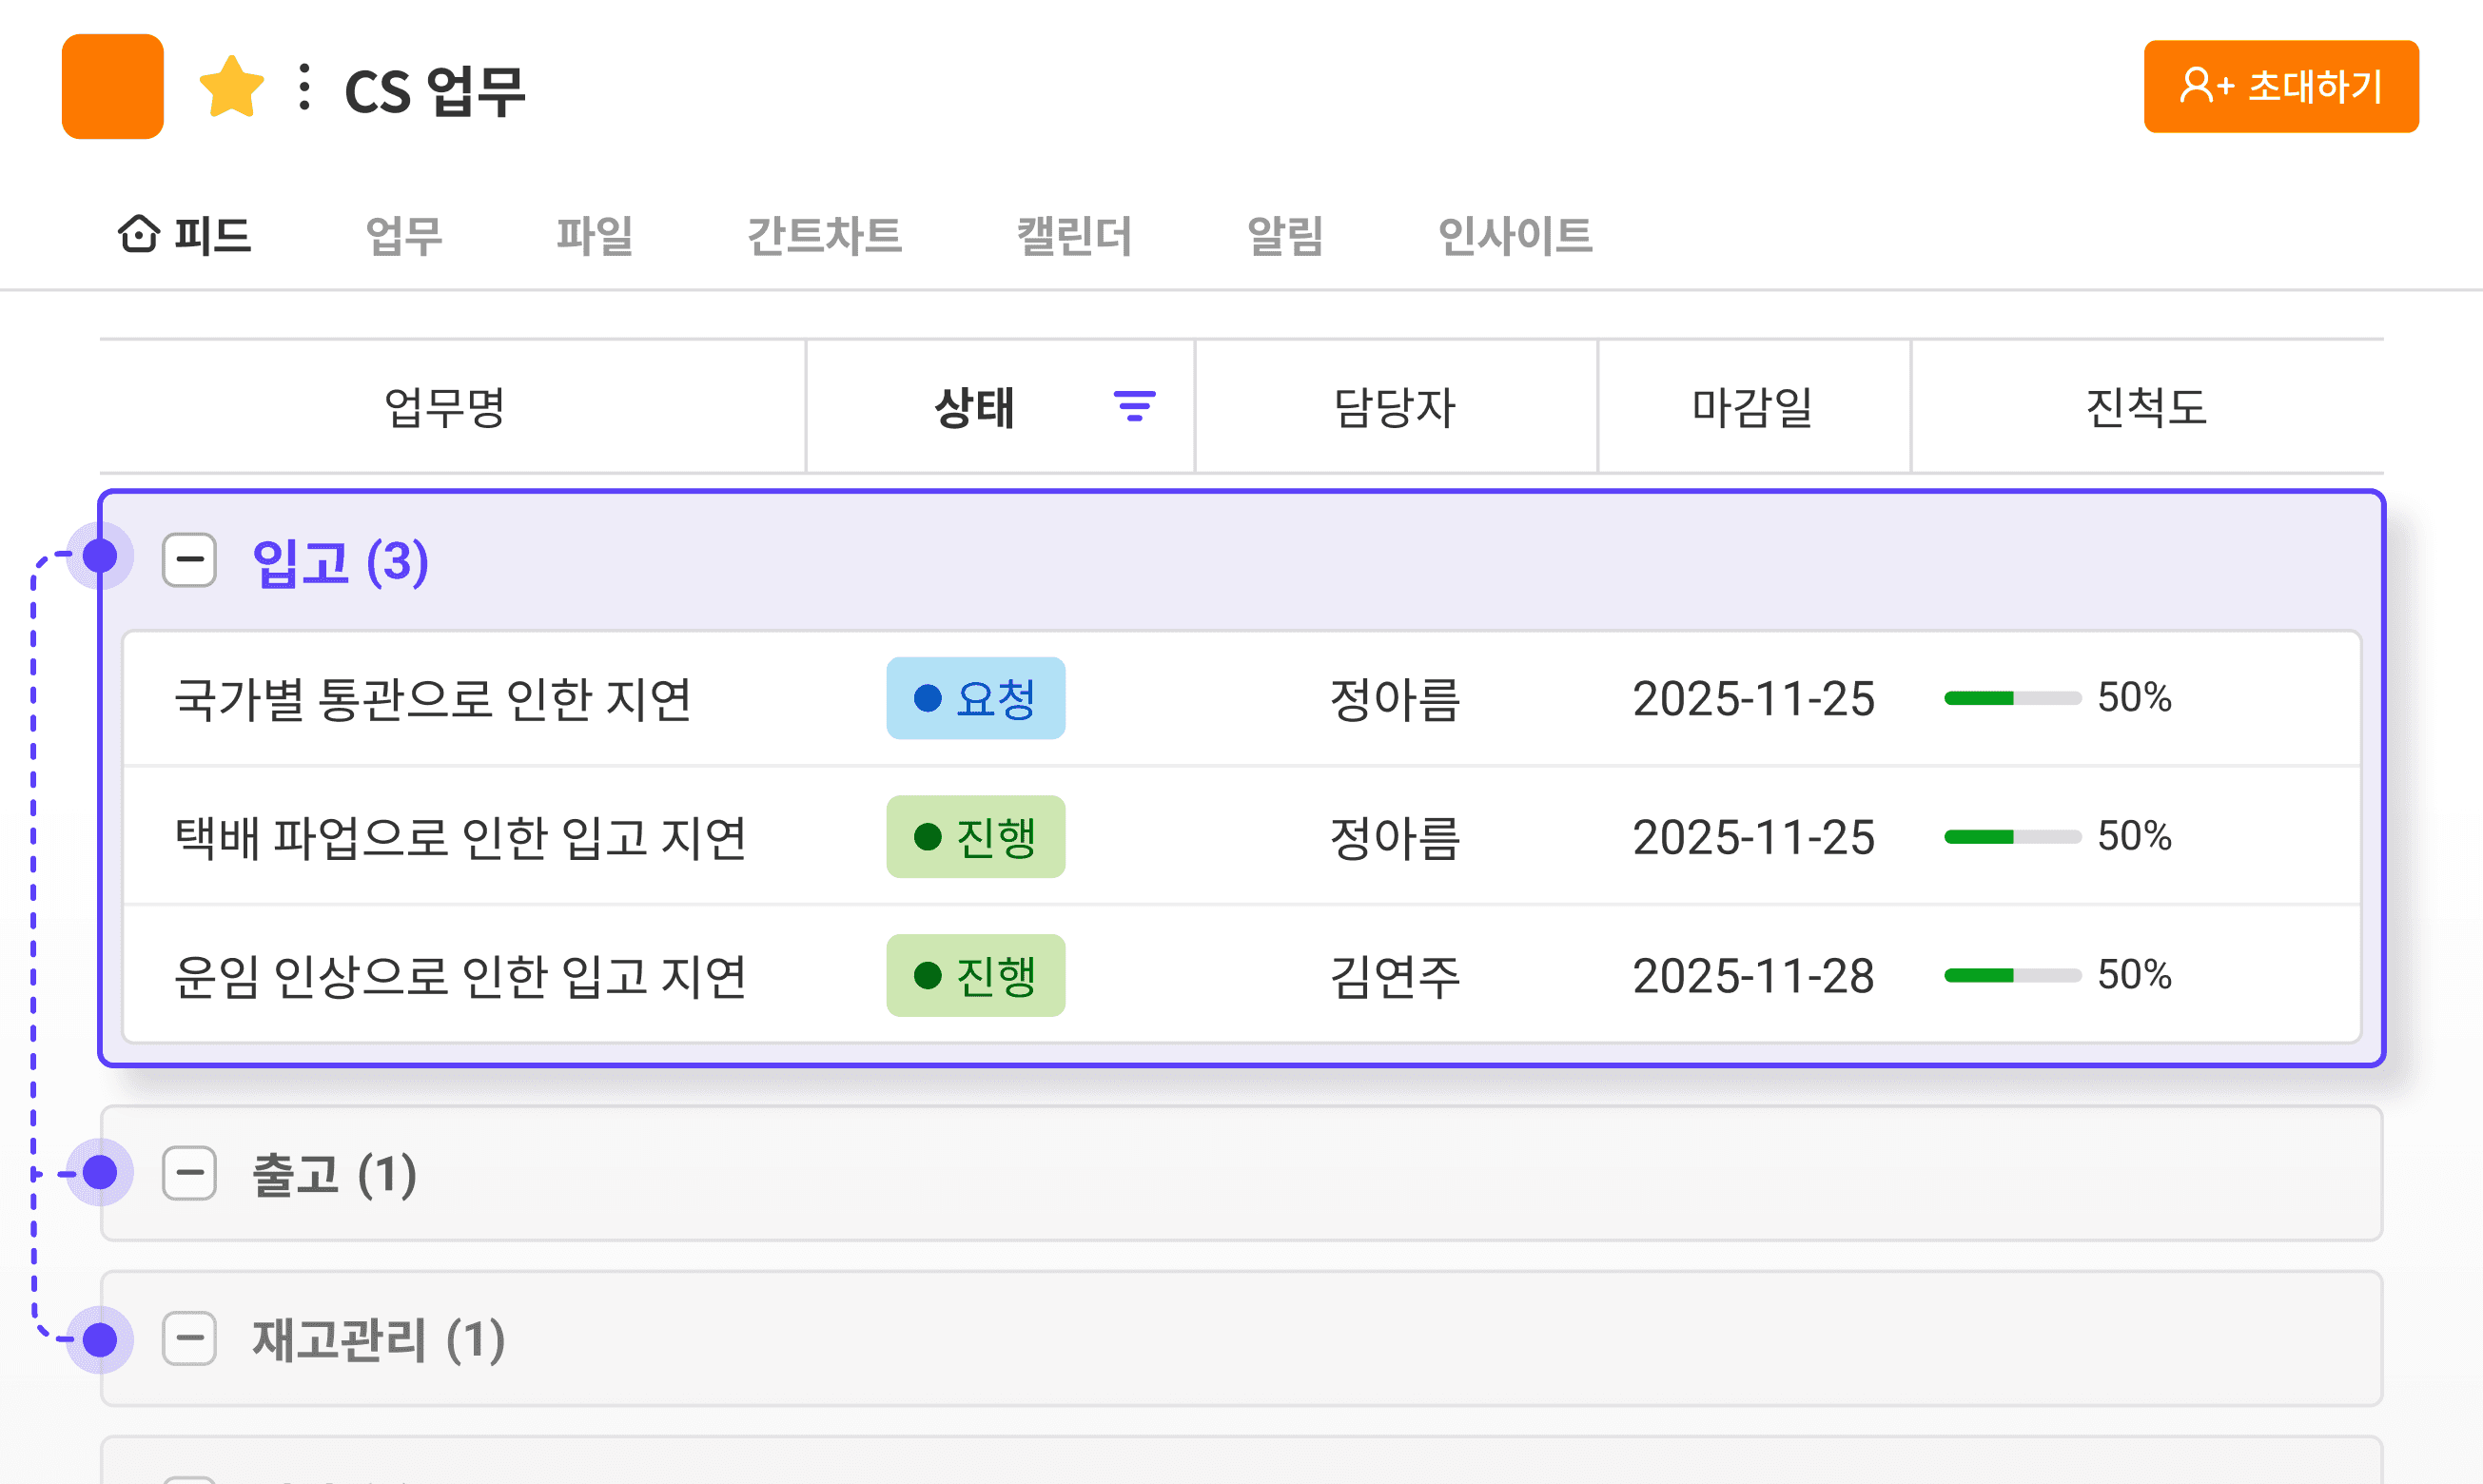Image resolution: width=2483 pixels, height=1484 pixels.
Task: Open the three-dot project menu
Action: 305,88
